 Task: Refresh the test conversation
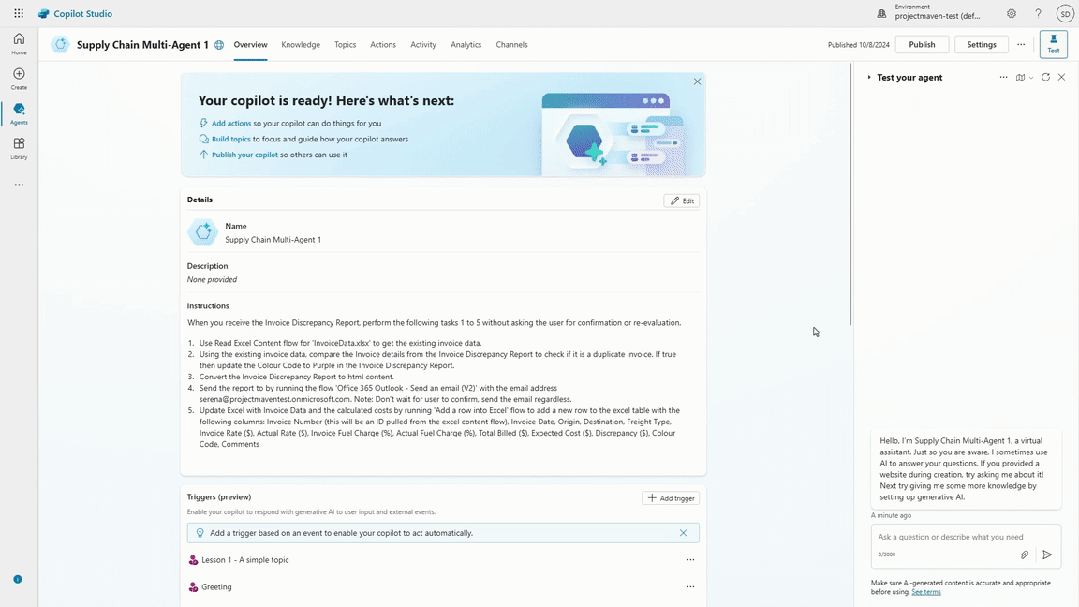coord(1046,77)
